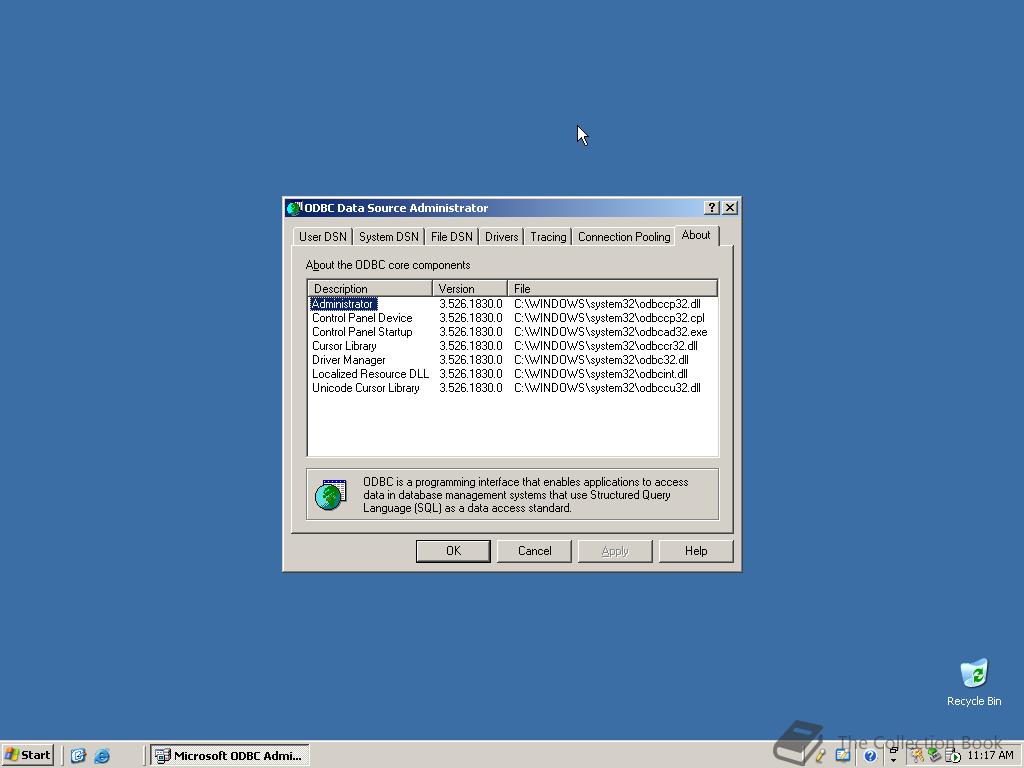The image size is (1024, 768).
Task: Click the OK button
Action: 453,551
